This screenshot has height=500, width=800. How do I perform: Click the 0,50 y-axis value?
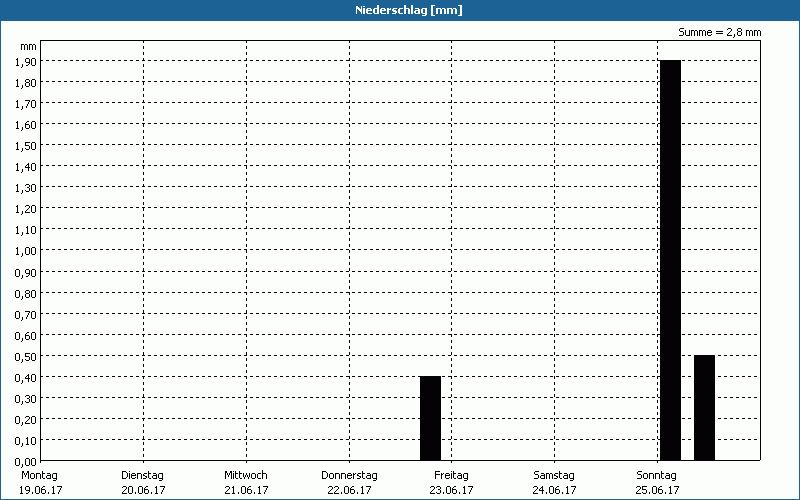coord(26,356)
